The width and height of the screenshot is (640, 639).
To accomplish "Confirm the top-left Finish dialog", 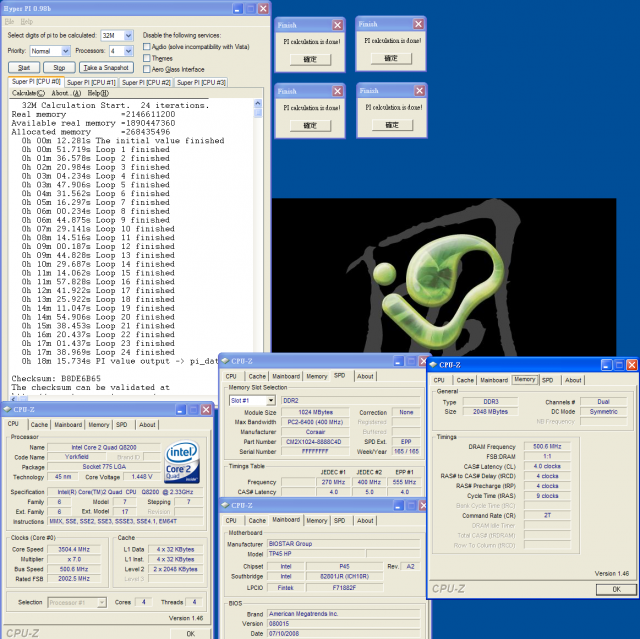I will (310, 59).
